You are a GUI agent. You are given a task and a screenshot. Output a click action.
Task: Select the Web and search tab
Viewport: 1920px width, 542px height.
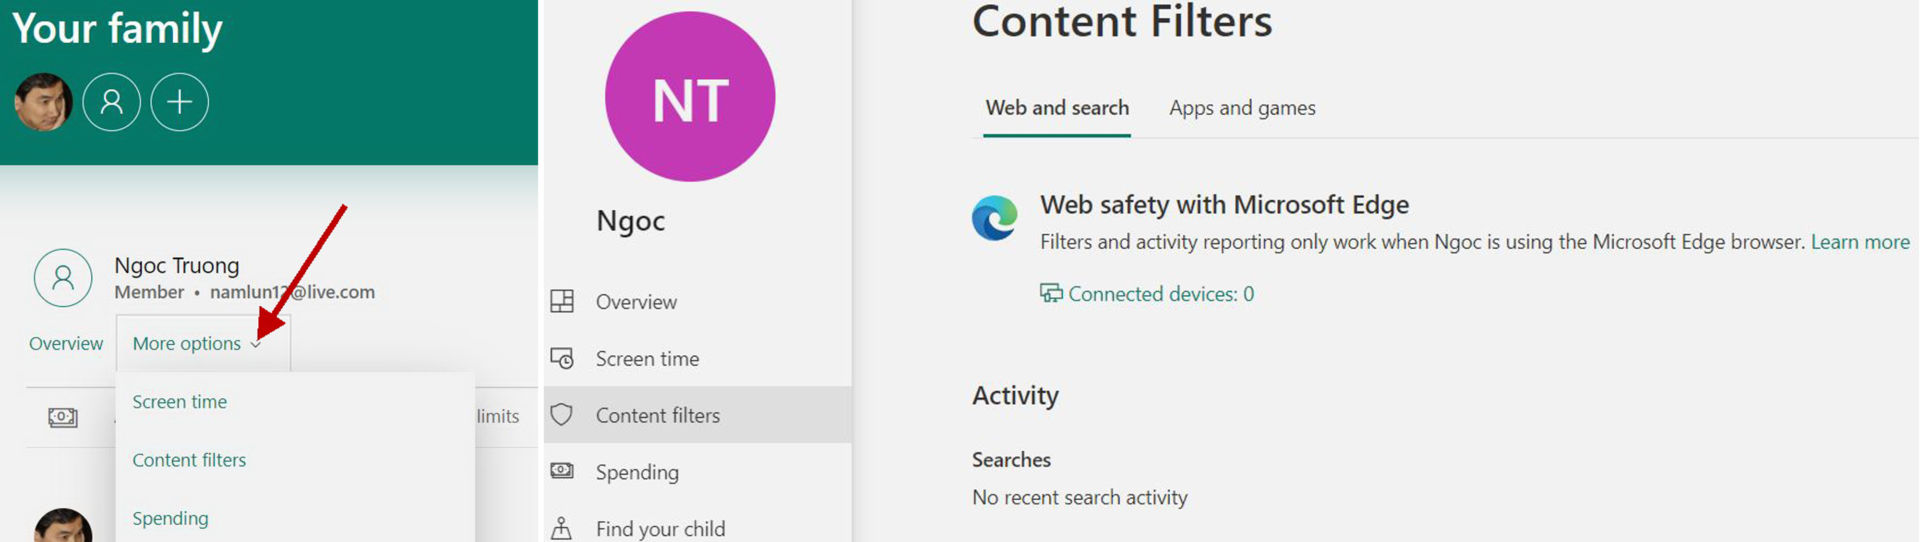1057,108
